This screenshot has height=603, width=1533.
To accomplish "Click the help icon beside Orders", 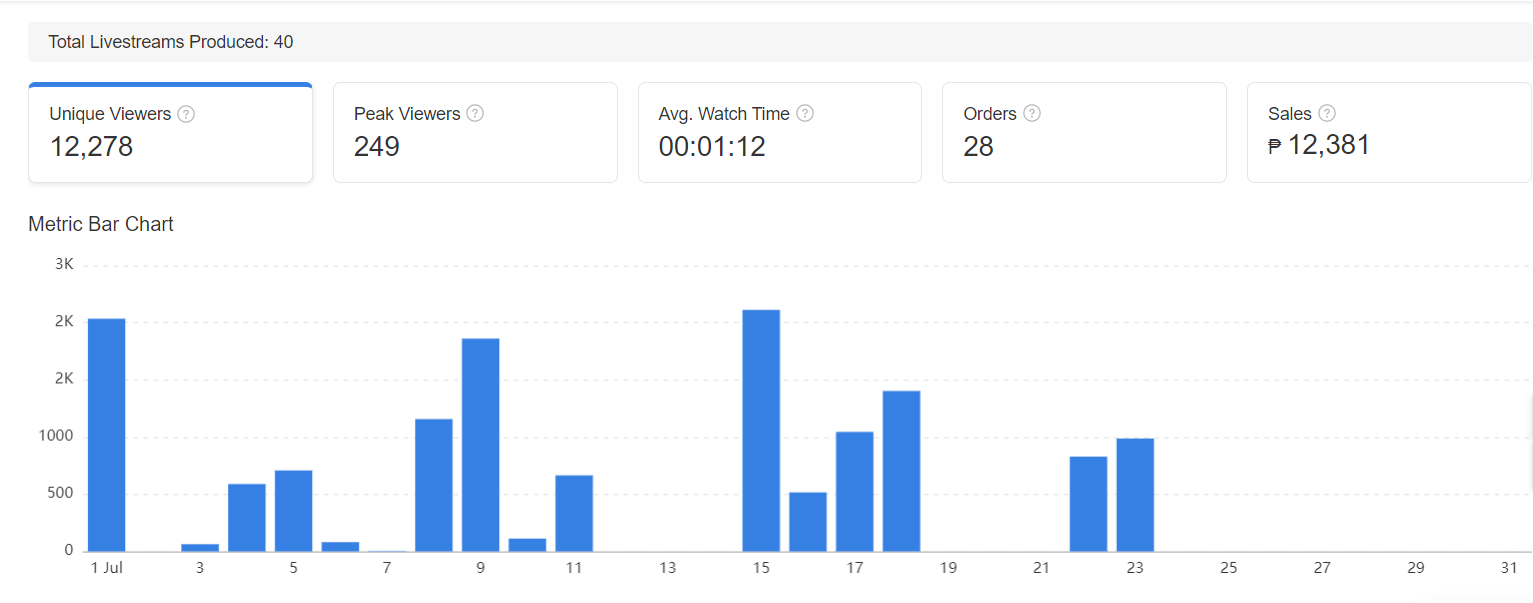I will pyautogui.click(x=1032, y=114).
